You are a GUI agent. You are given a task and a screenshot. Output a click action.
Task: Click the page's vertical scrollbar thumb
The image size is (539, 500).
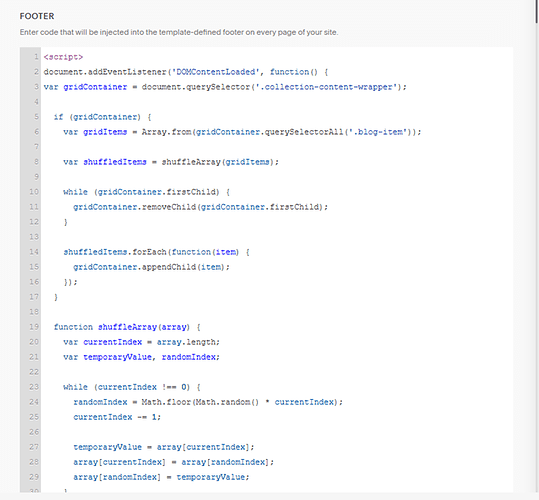(x=537, y=11)
